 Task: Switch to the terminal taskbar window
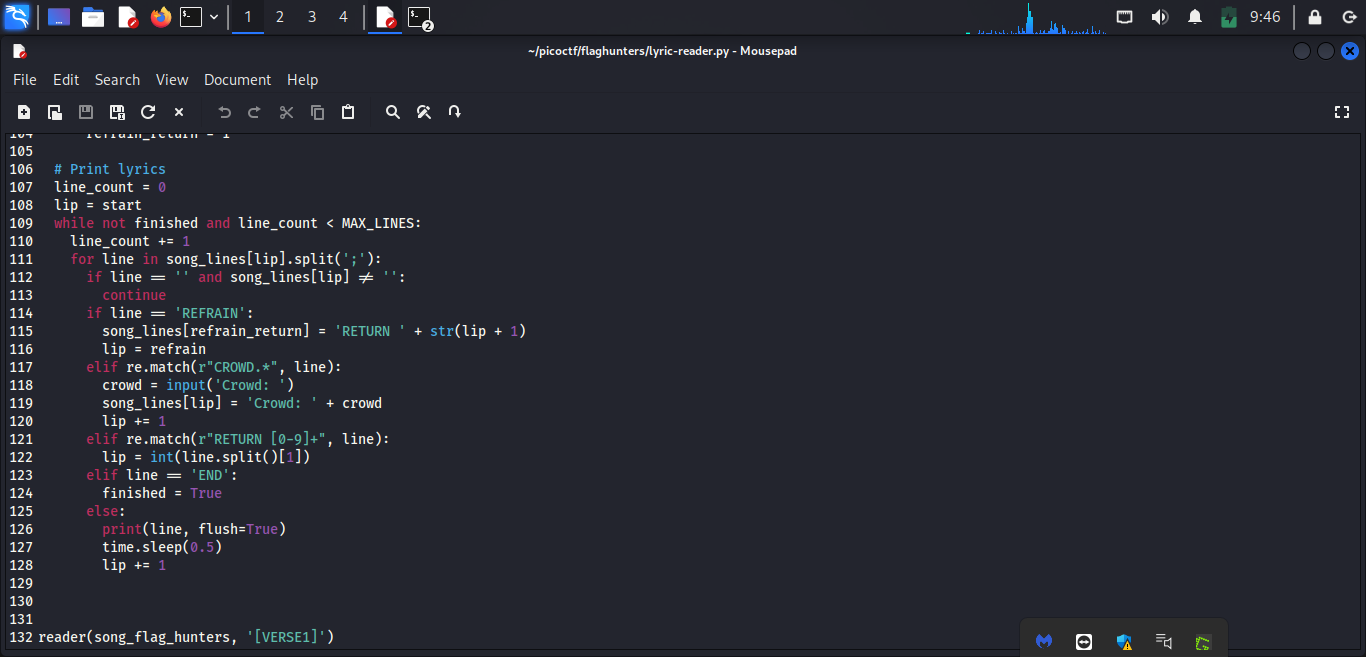tap(420, 17)
